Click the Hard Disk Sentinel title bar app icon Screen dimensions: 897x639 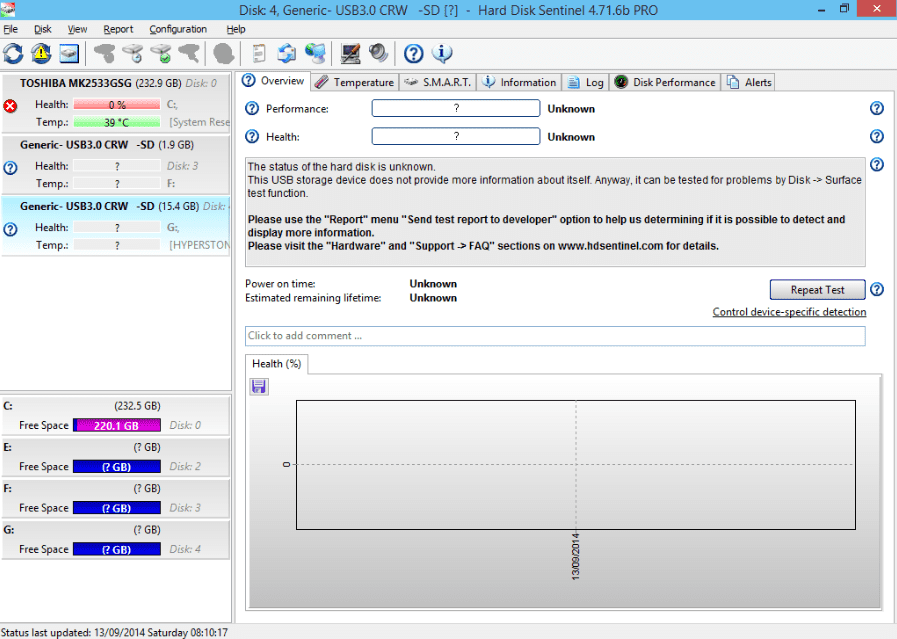tap(8, 9)
